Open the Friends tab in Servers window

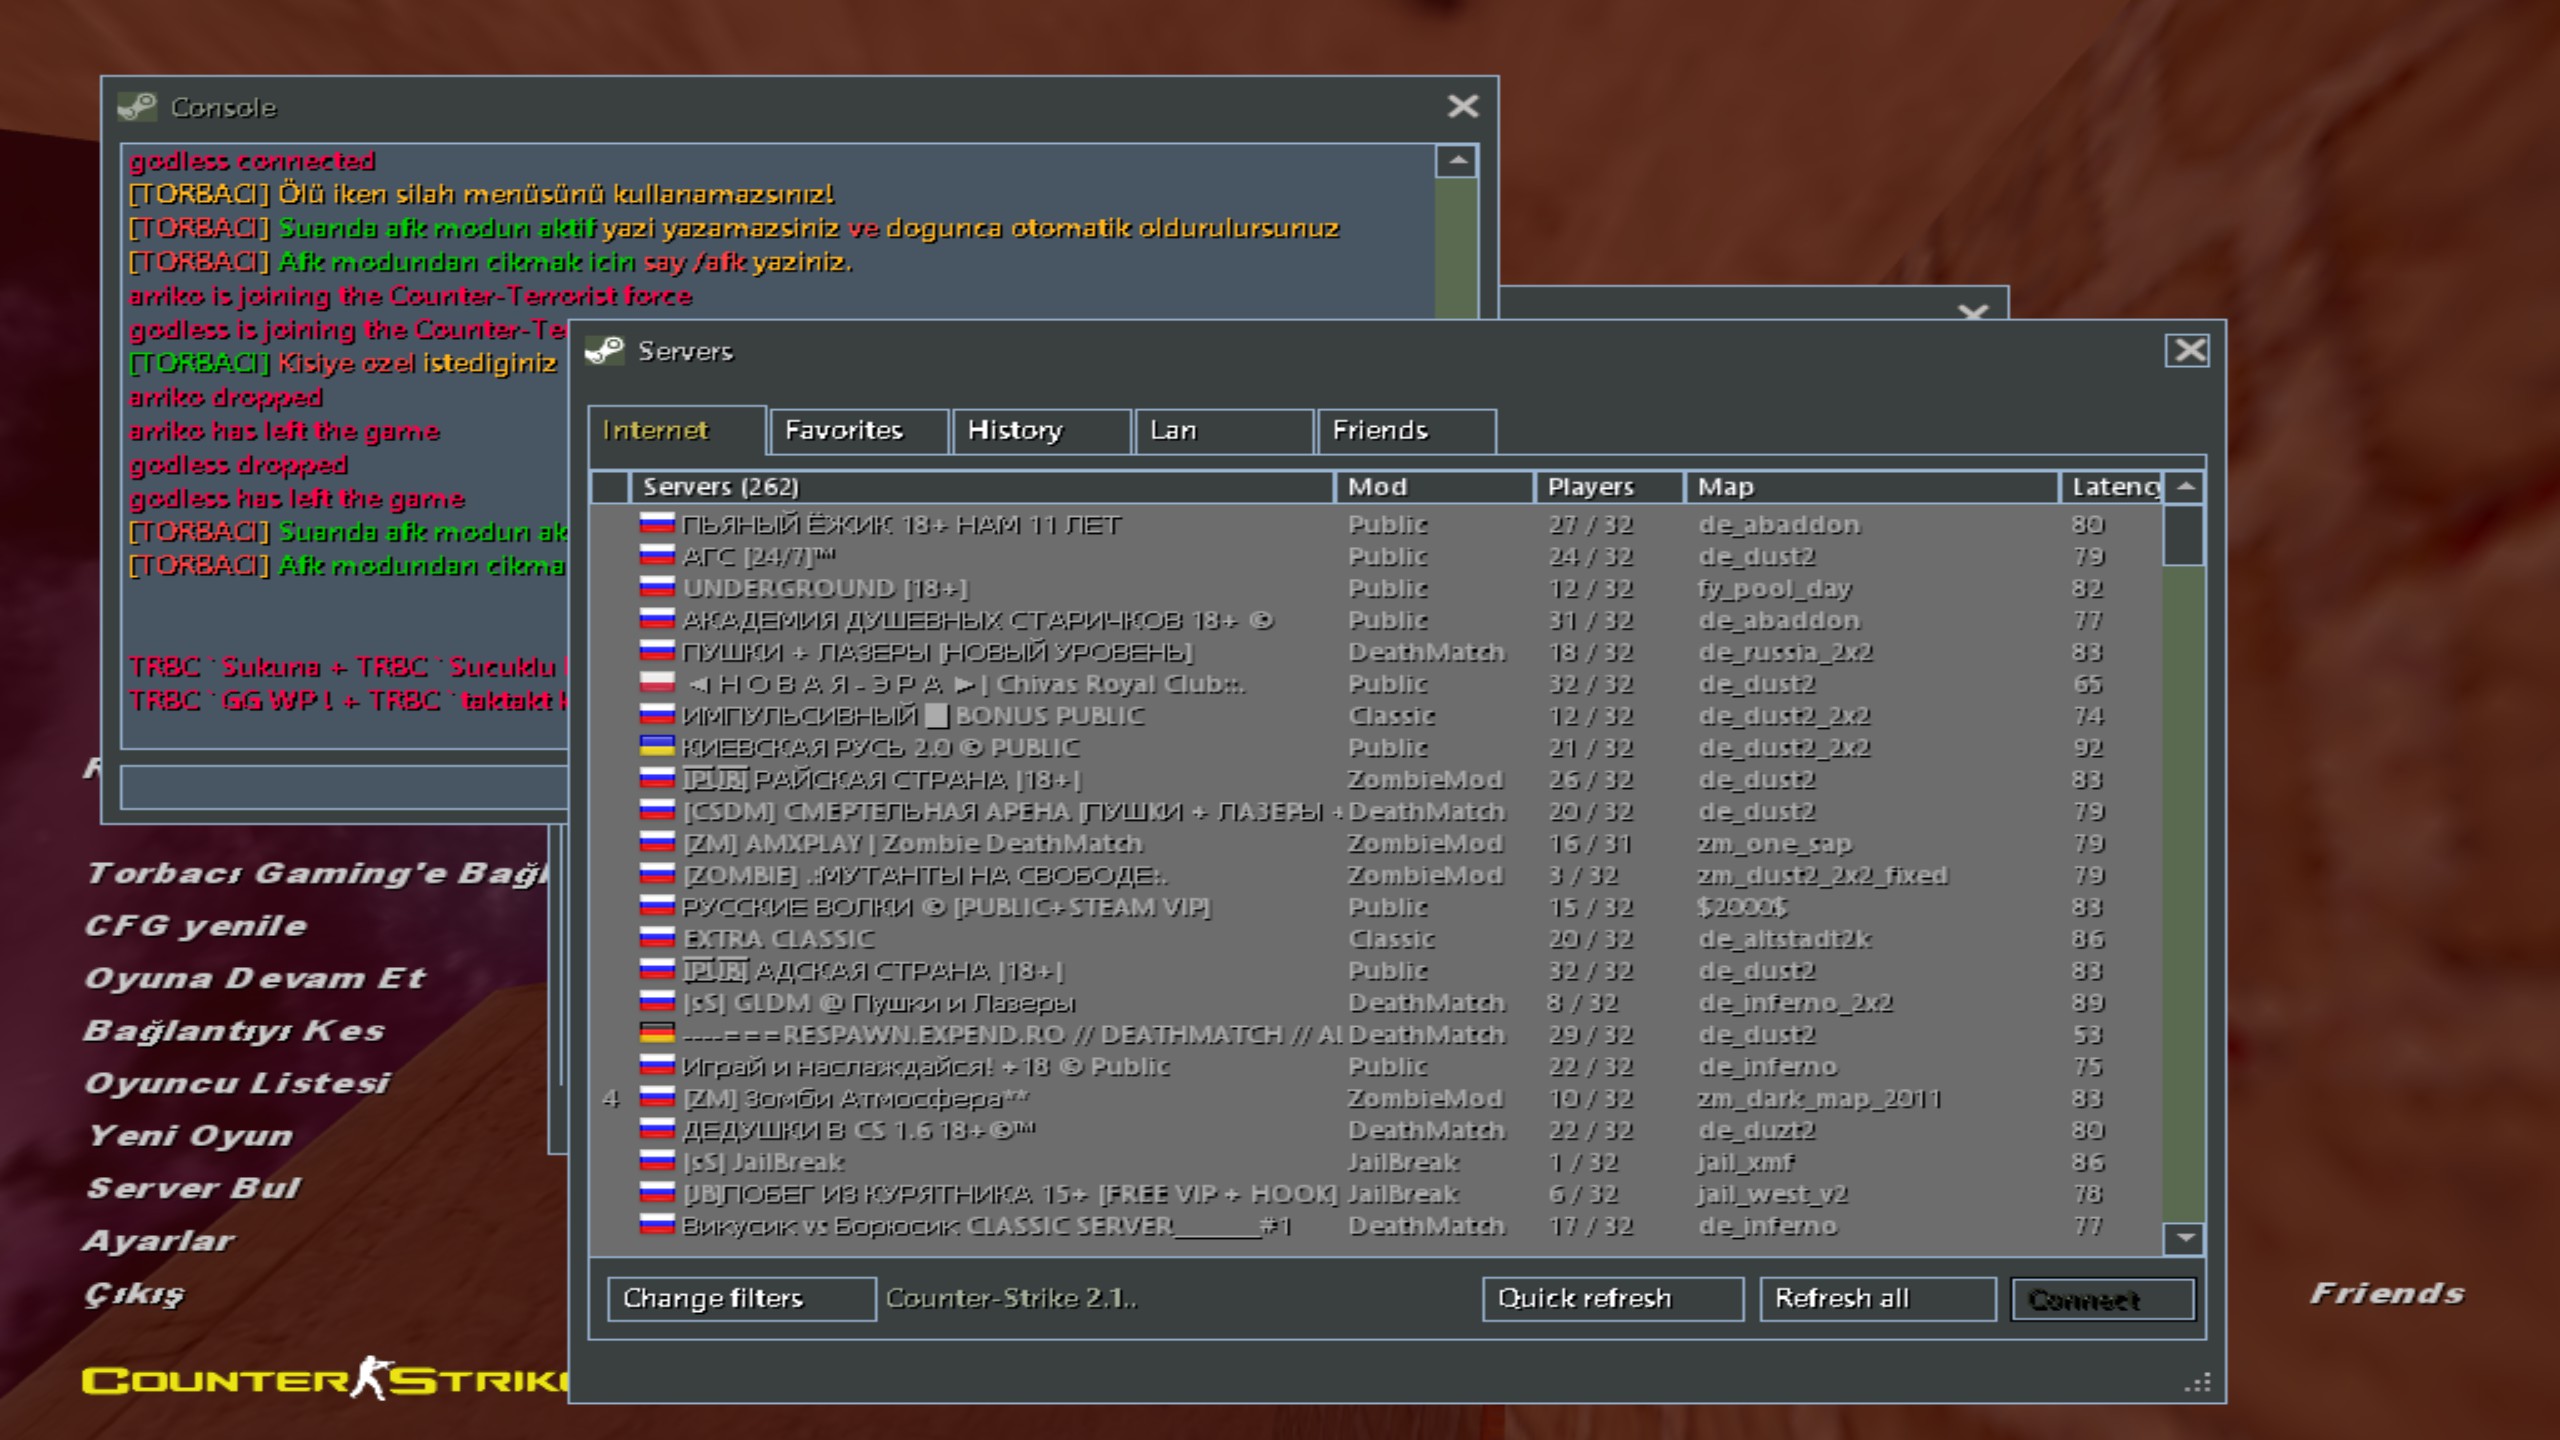1407,431
